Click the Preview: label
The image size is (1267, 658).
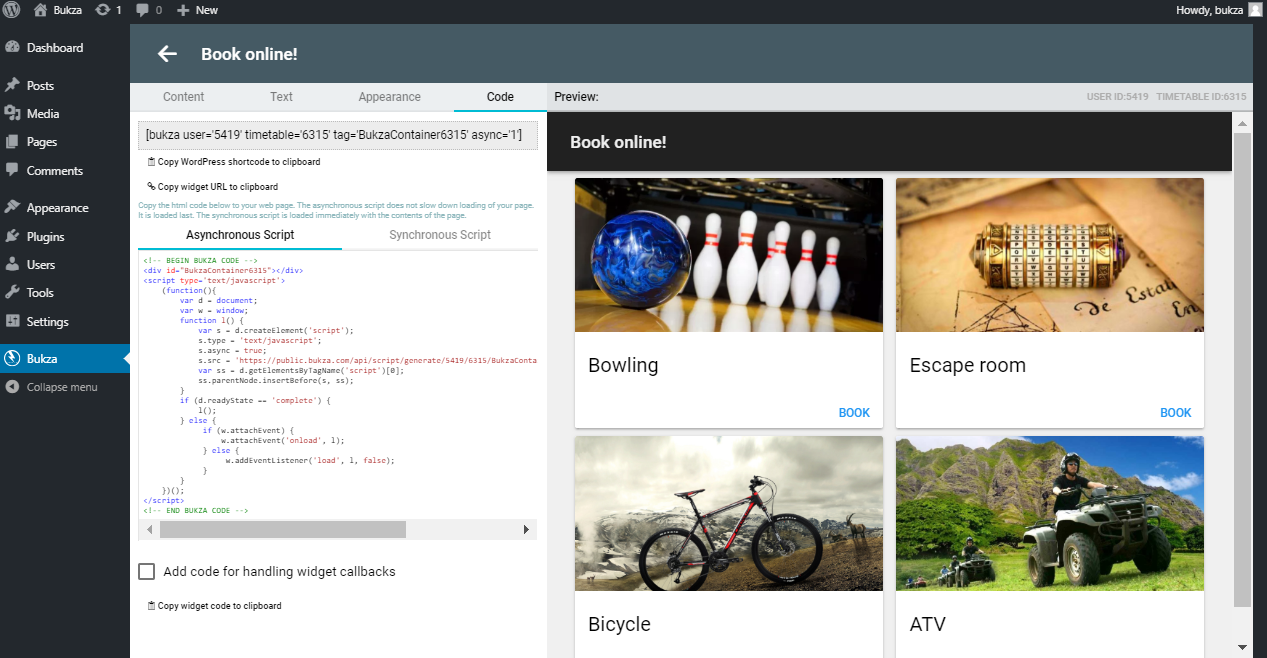576,97
